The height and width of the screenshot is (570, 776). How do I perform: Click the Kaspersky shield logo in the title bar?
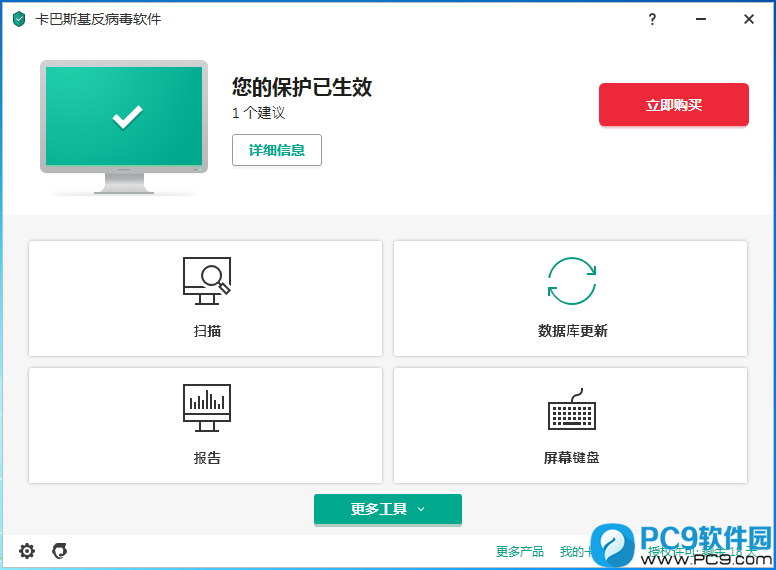click(x=19, y=19)
